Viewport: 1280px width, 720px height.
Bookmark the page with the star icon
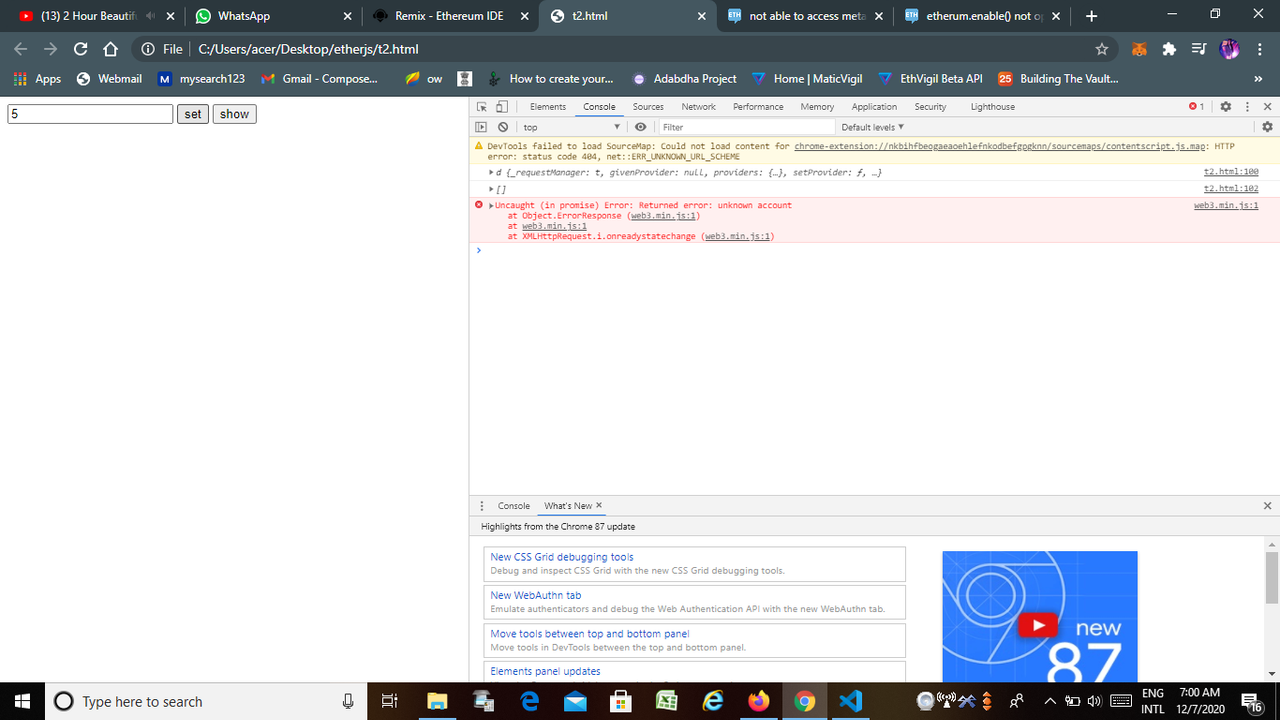(x=1101, y=48)
